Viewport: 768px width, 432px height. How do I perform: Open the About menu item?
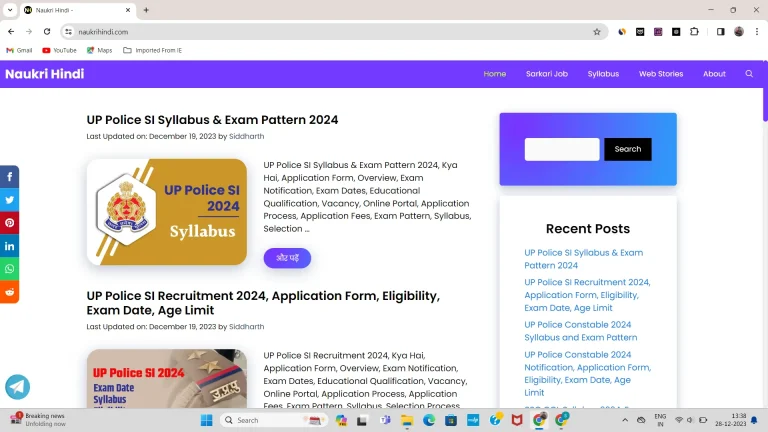click(x=714, y=74)
